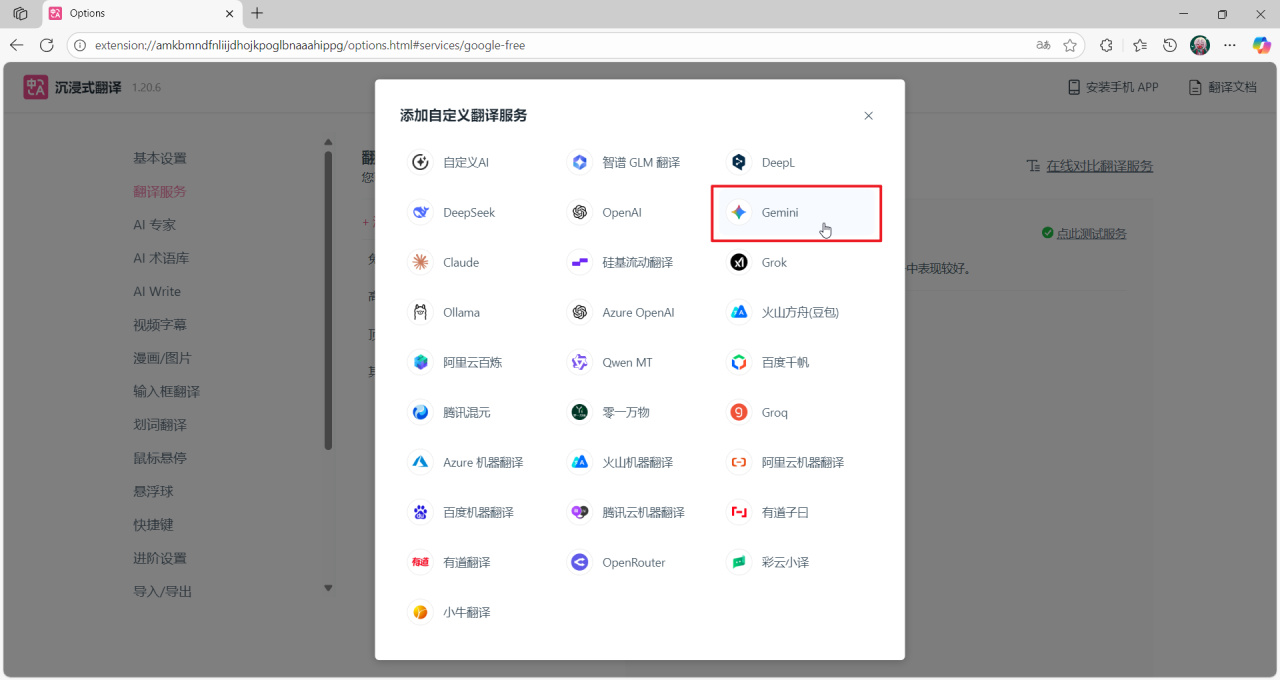
Task: Choose the 硅基流动翻译 icon
Action: click(x=579, y=262)
